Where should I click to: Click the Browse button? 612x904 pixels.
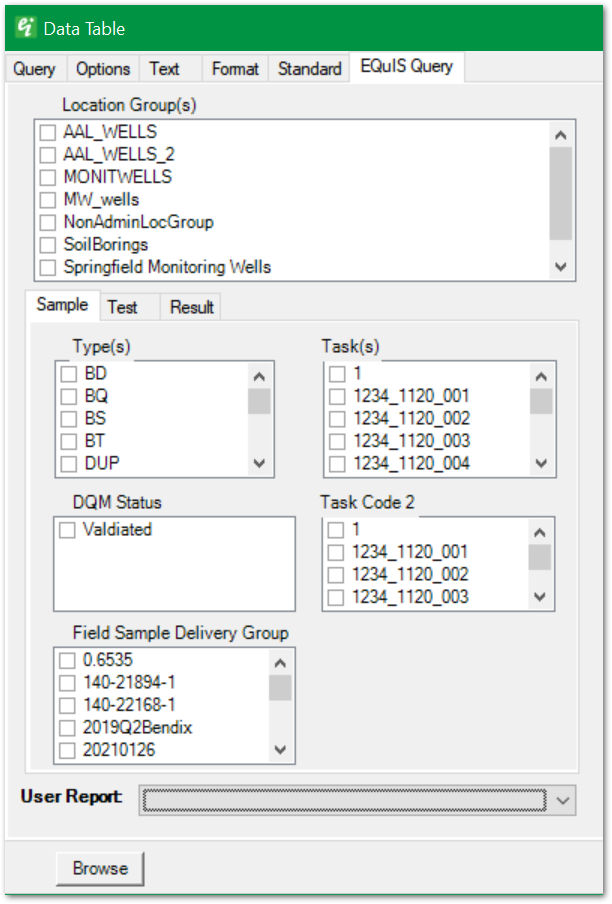pyautogui.click(x=99, y=868)
